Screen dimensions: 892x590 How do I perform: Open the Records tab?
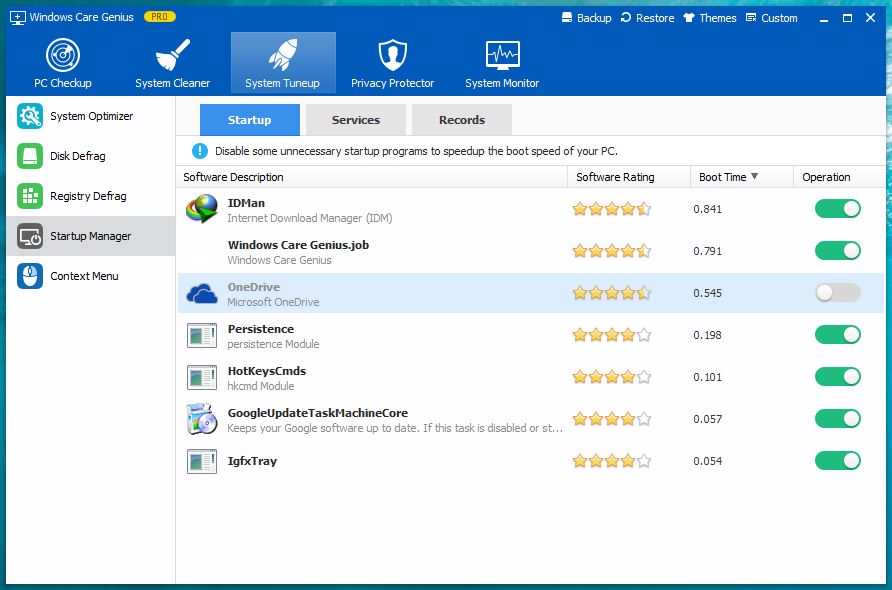click(x=462, y=119)
